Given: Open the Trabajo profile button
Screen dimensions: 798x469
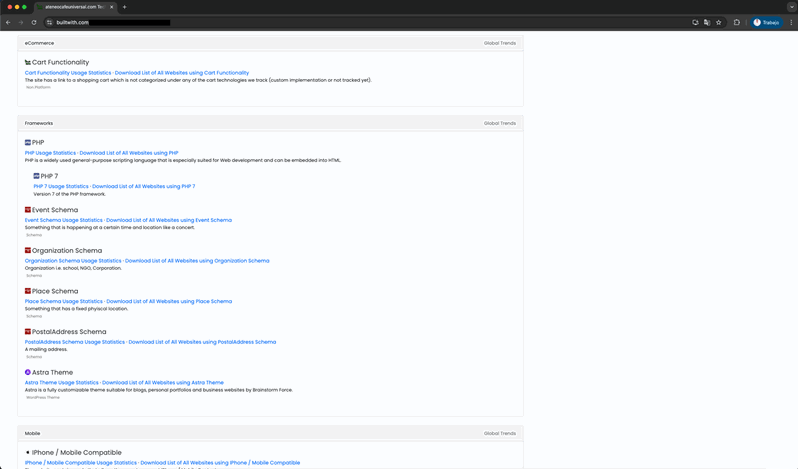Looking at the screenshot, I should 766,22.
